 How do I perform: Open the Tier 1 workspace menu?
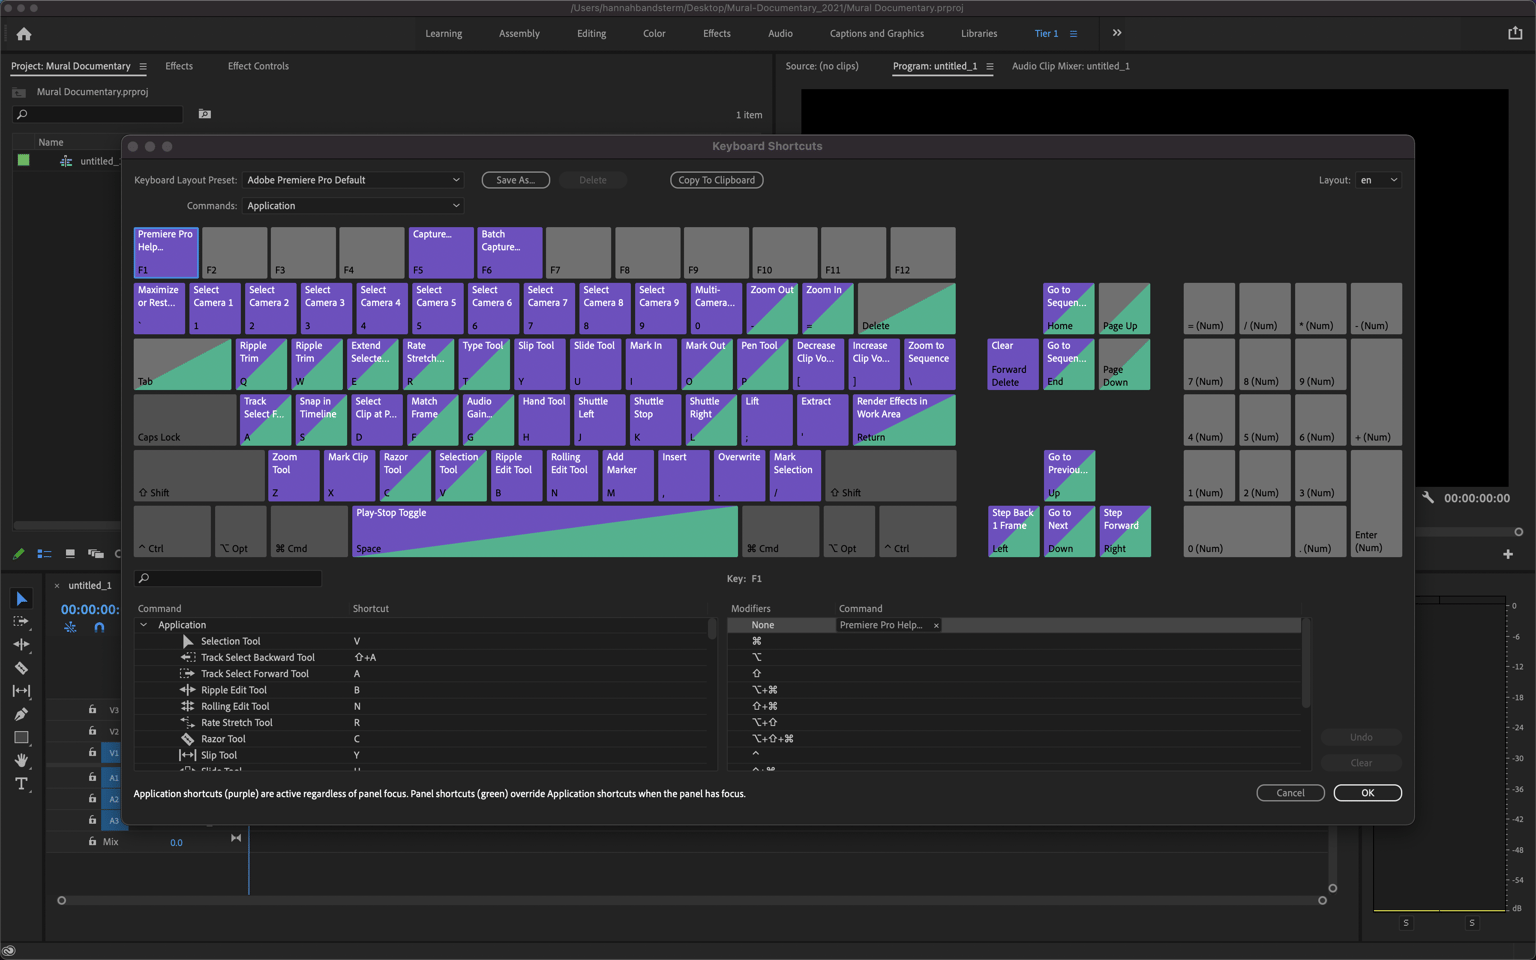[x=1074, y=34]
